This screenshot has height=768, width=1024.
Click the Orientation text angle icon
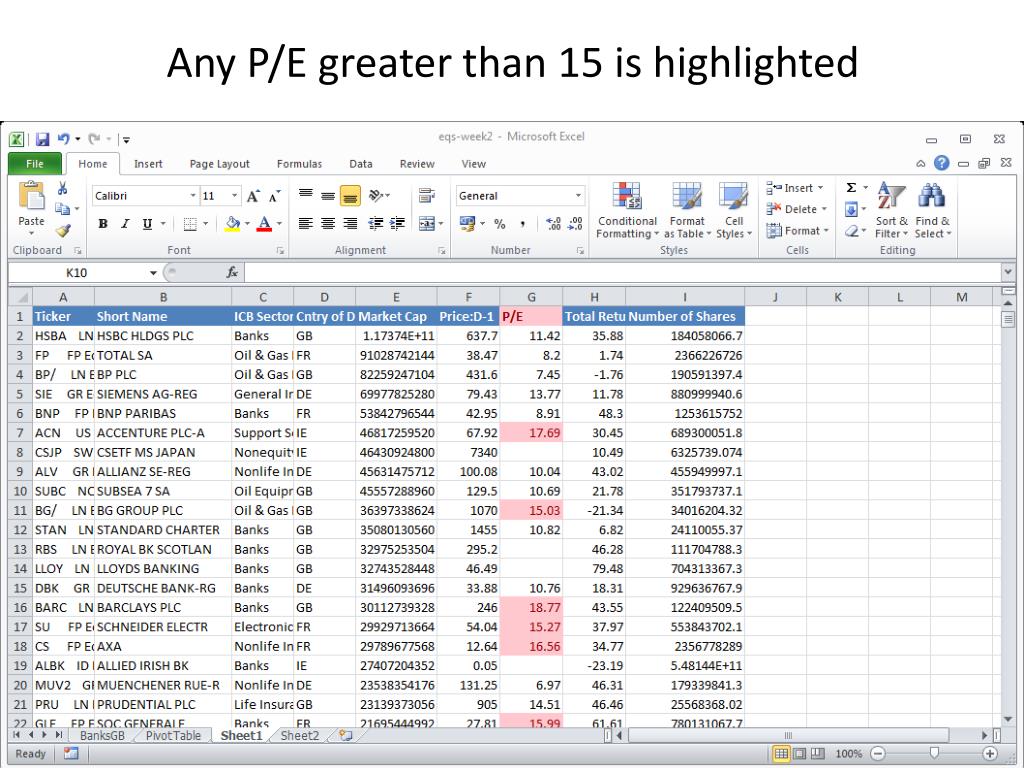377,195
